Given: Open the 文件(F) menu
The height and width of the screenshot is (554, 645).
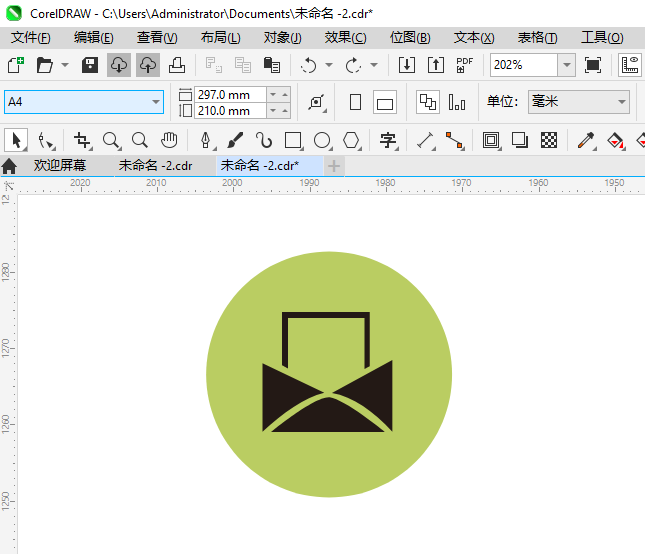Looking at the screenshot, I should 31,38.
